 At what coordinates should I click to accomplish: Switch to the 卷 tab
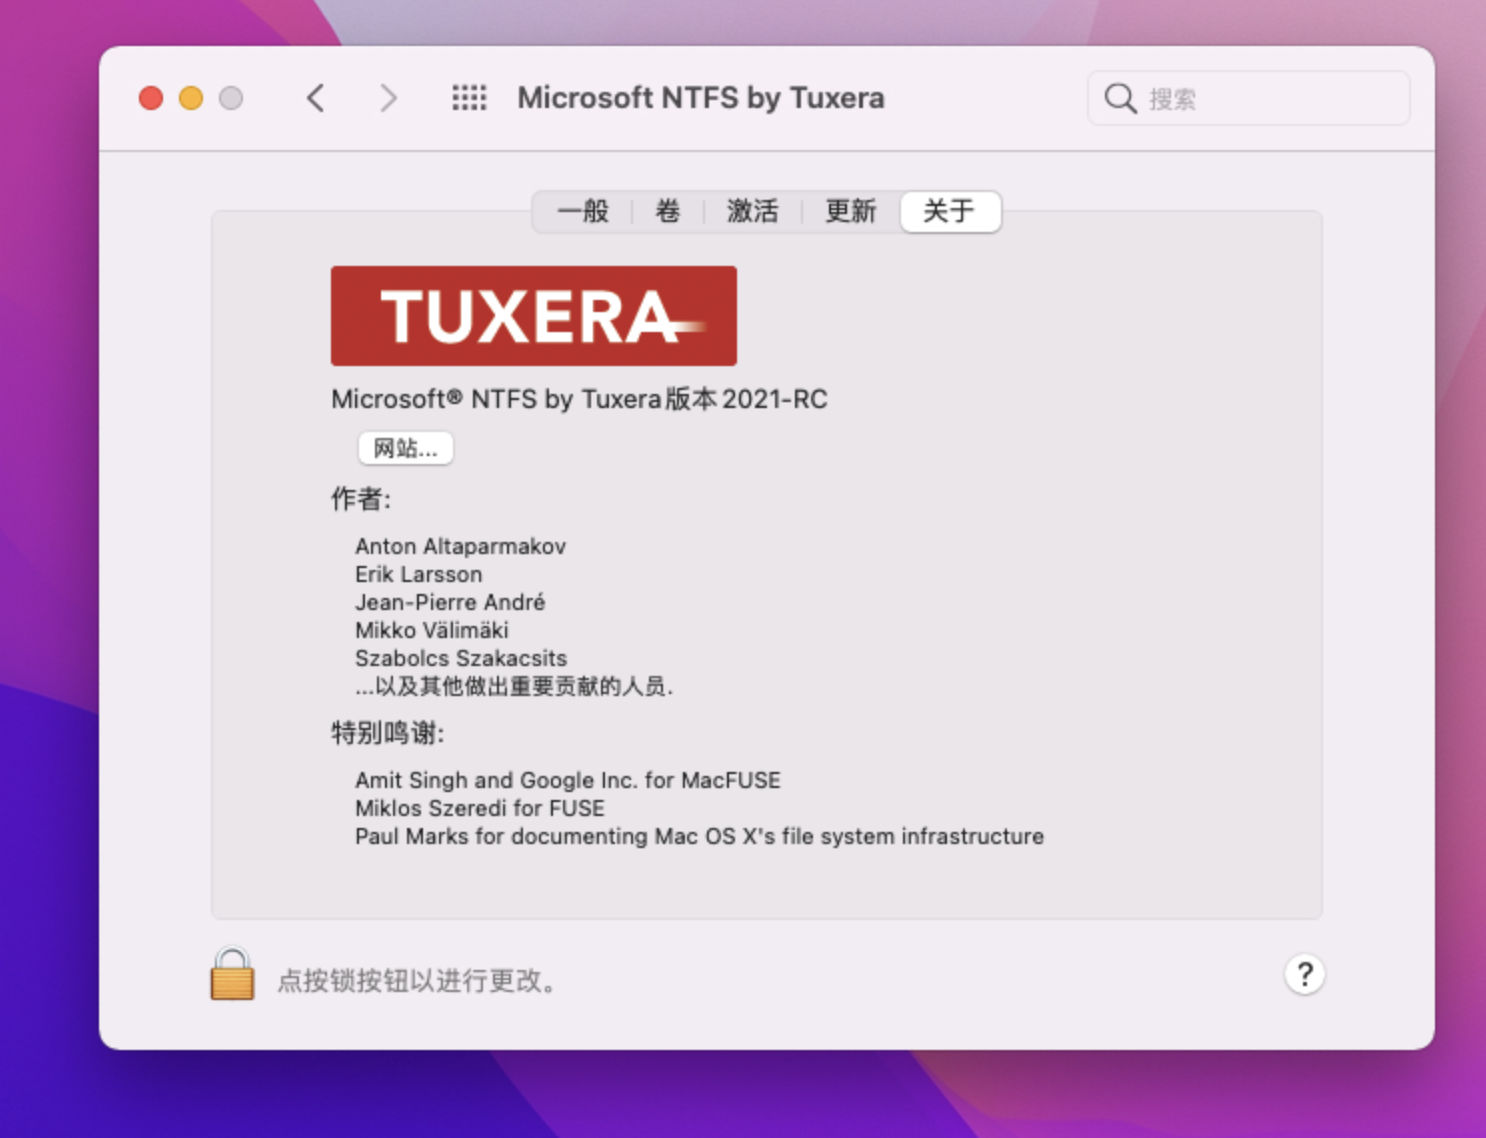[668, 211]
